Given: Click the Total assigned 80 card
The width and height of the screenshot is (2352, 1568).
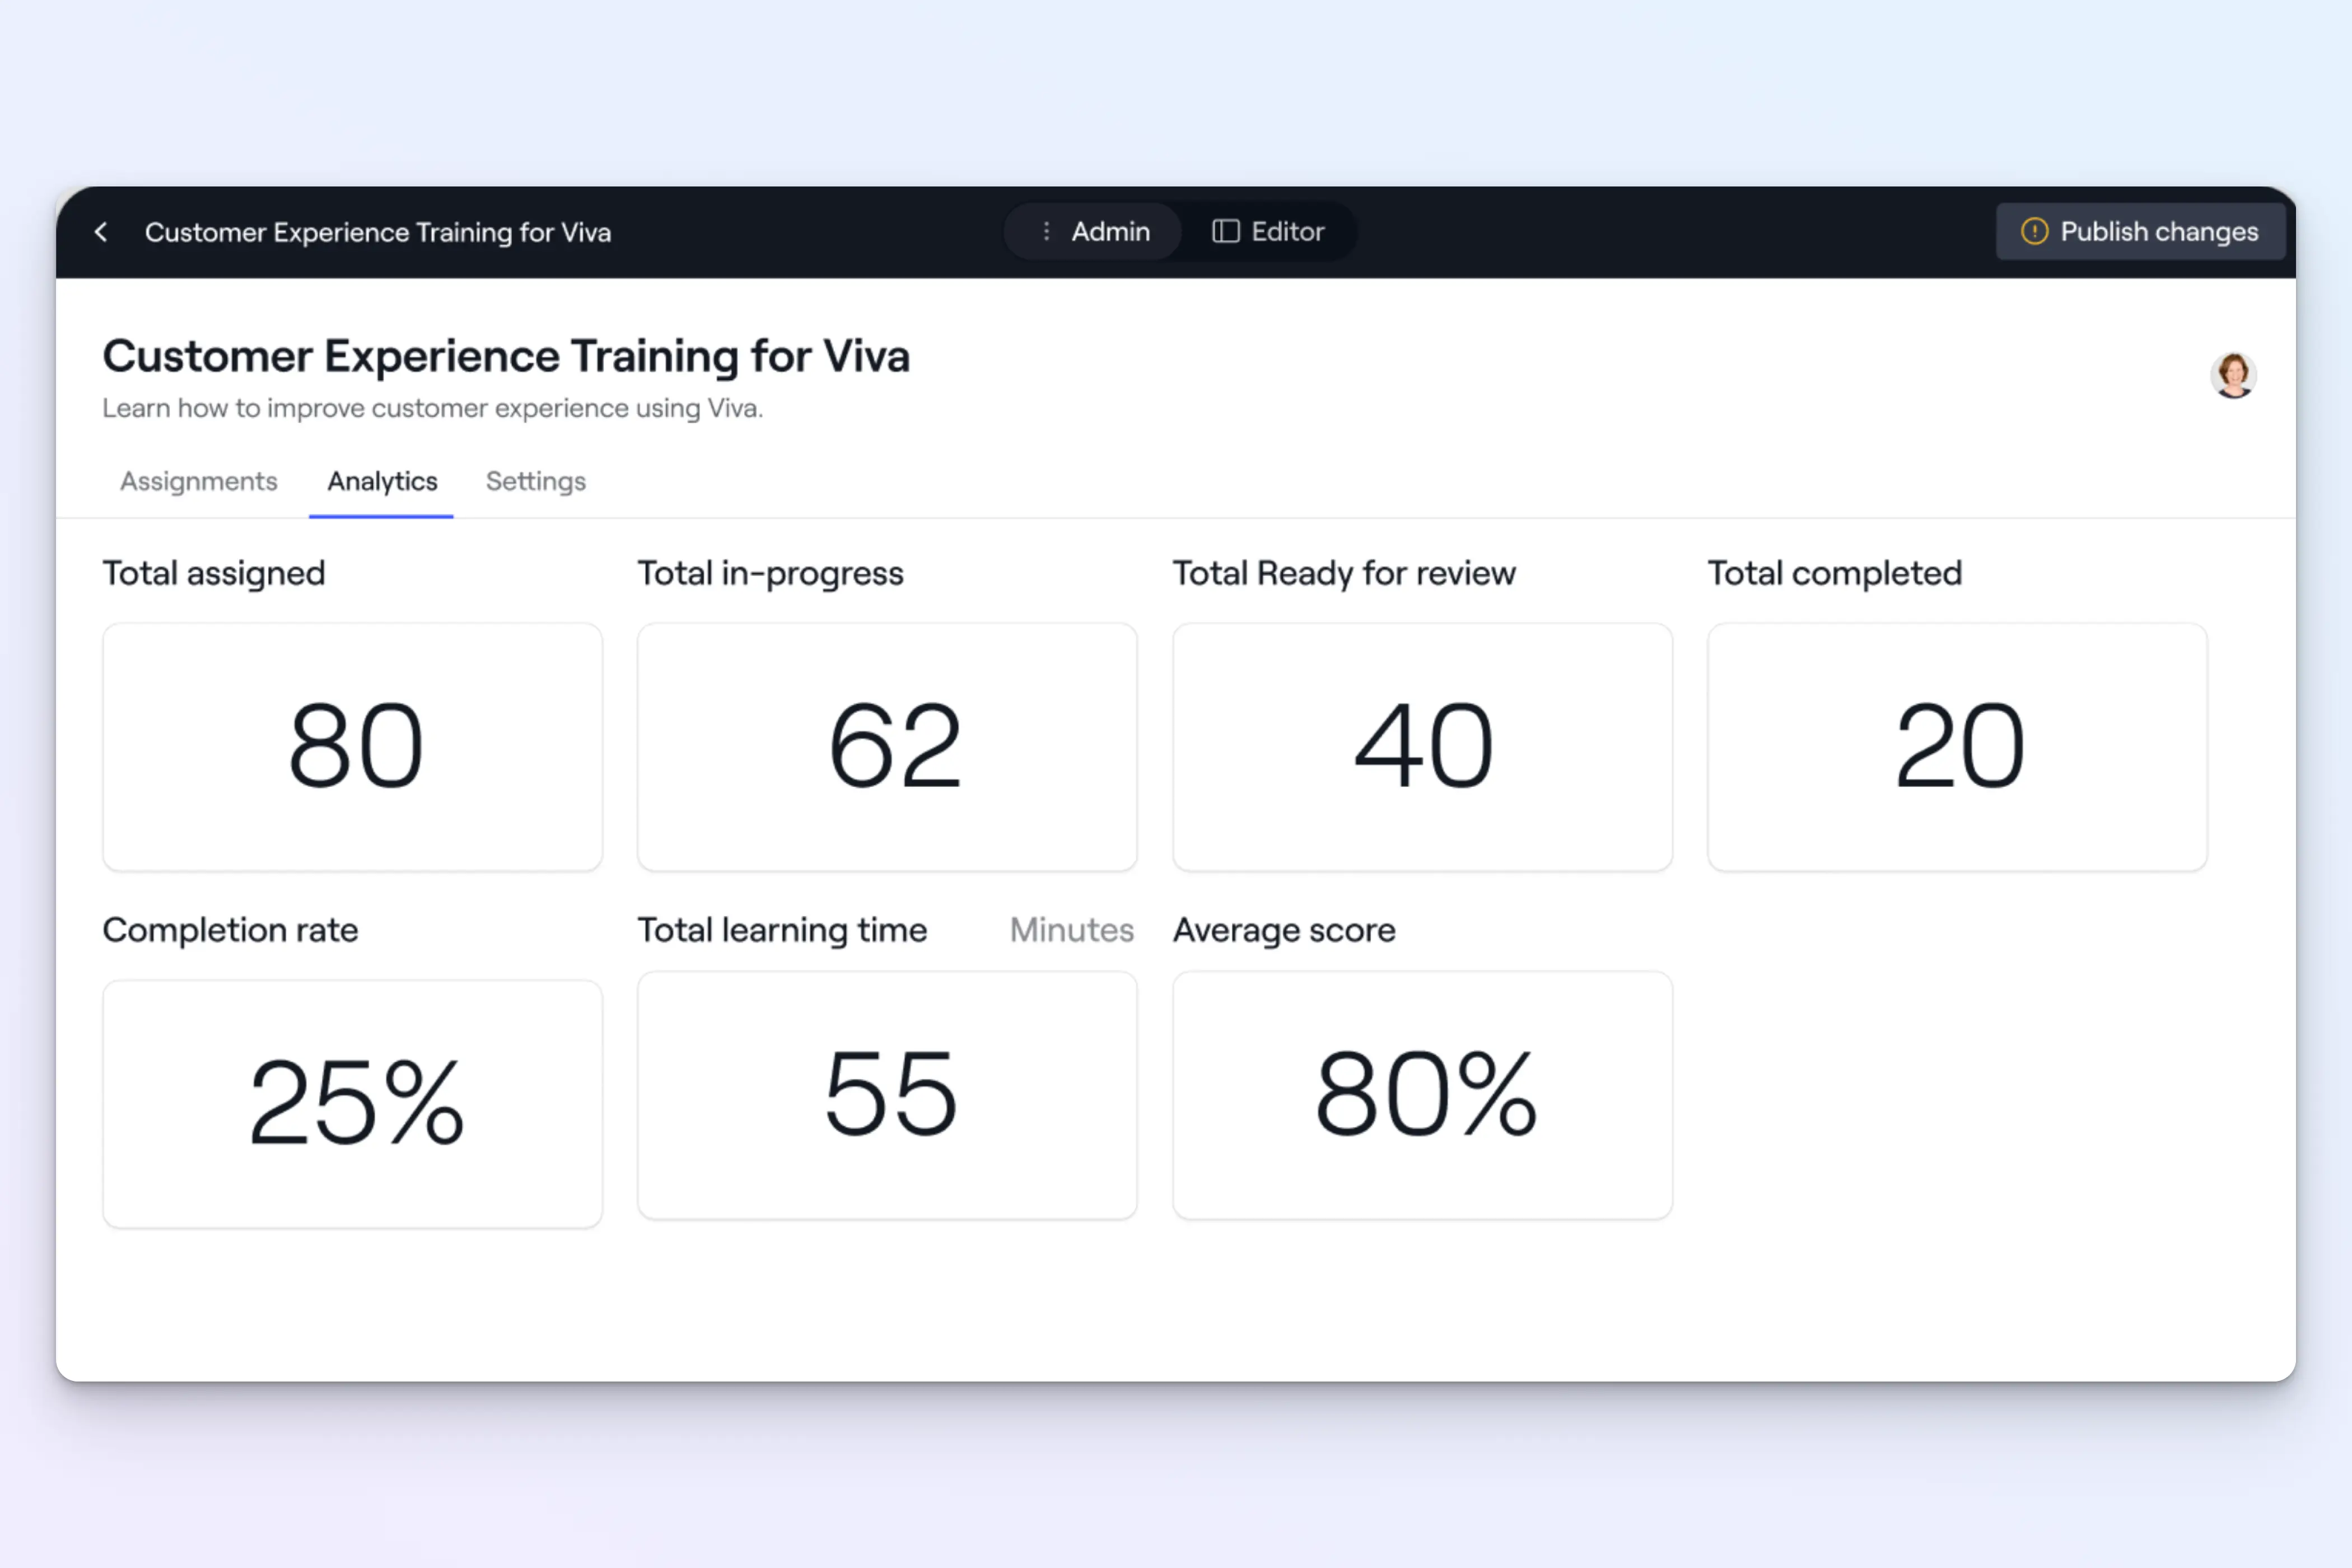Looking at the screenshot, I should click(353, 747).
